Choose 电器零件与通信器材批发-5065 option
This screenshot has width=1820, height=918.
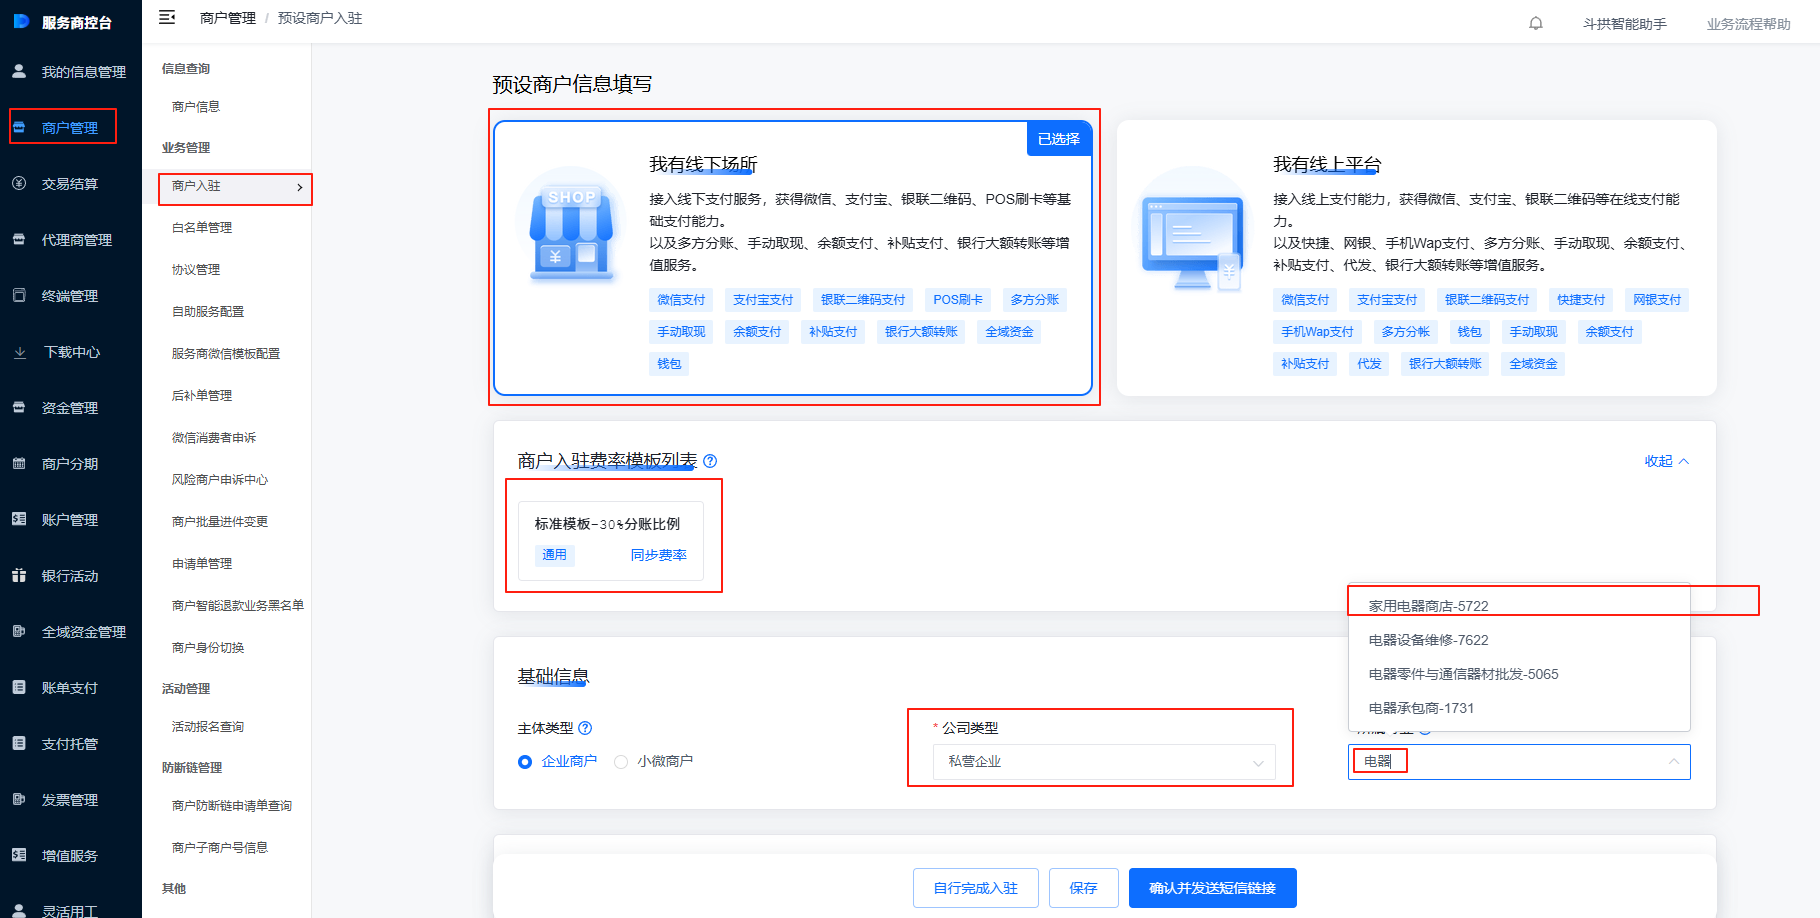pyautogui.click(x=1519, y=674)
